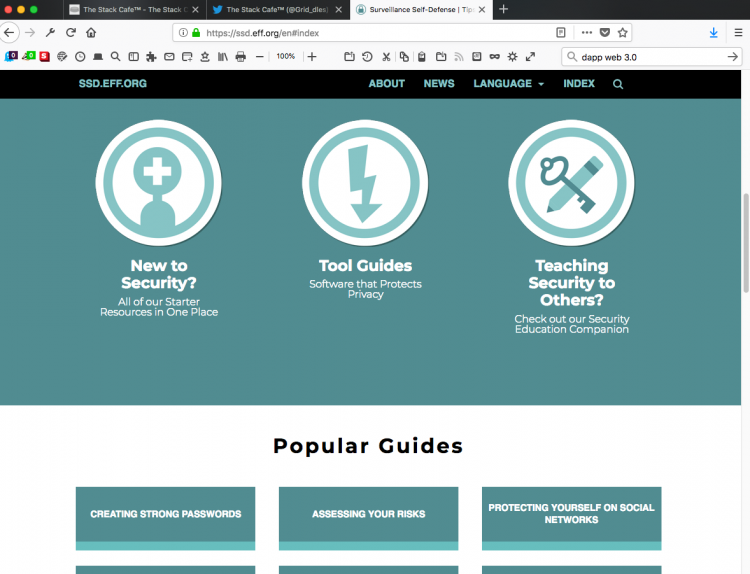Click the recent history rewind-clock icon
Viewport: 750px width, 574px height.
[367, 56]
